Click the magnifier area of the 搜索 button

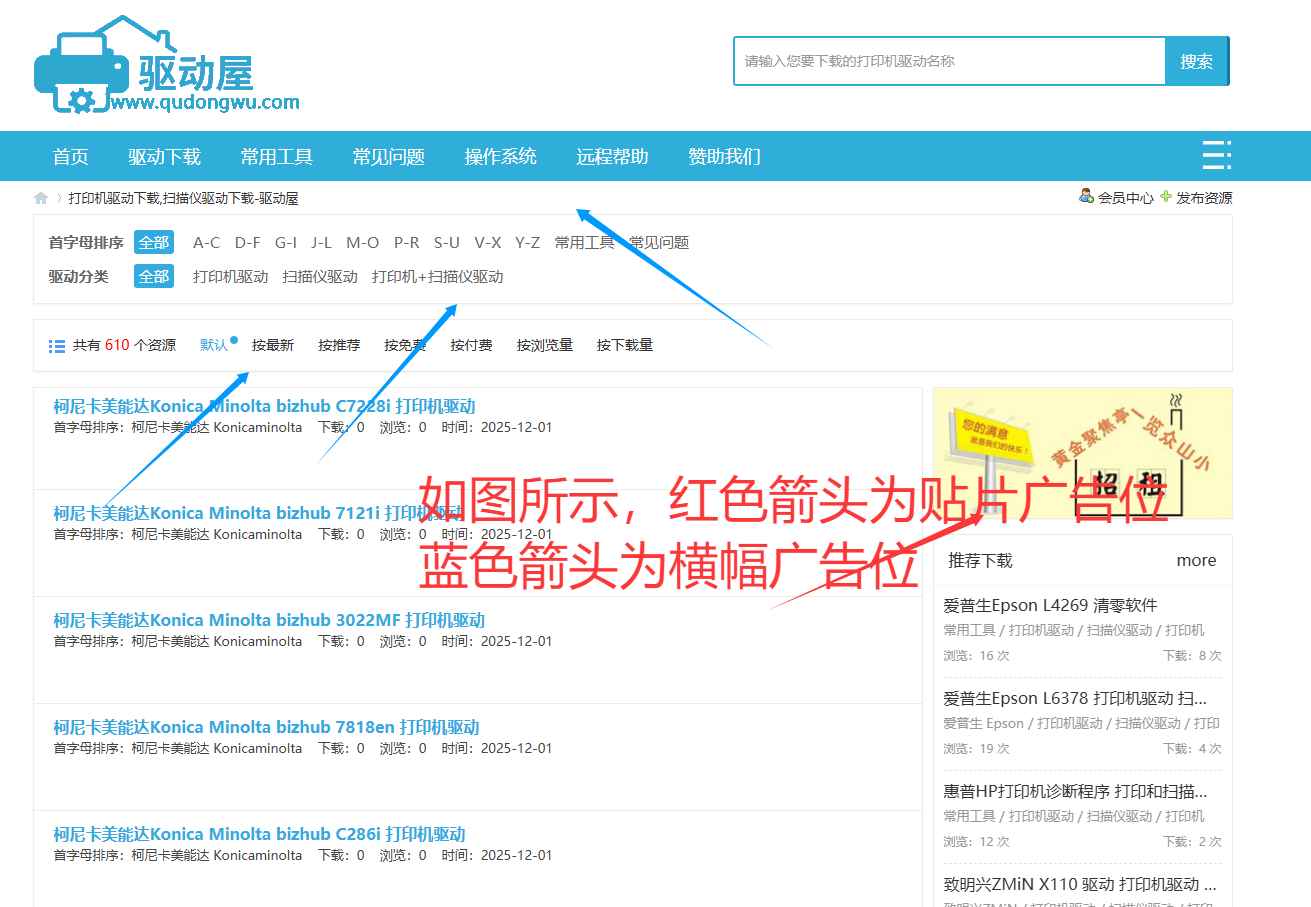[1196, 61]
